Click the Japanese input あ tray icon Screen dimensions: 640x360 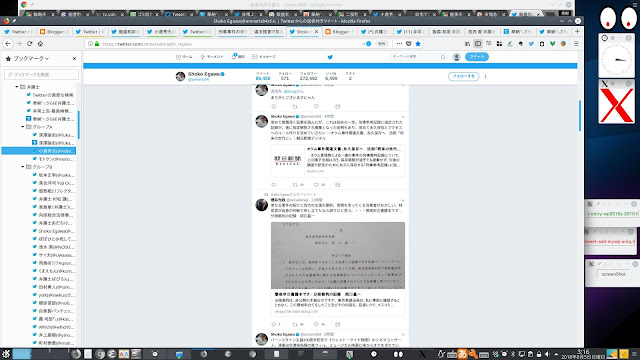click(462, 353)
